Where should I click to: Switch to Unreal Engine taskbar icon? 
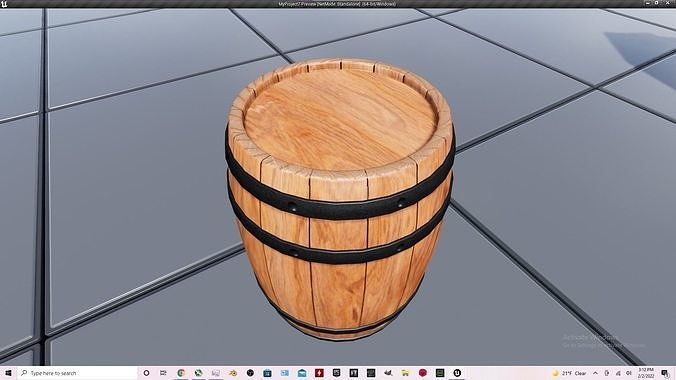point(457,373)
